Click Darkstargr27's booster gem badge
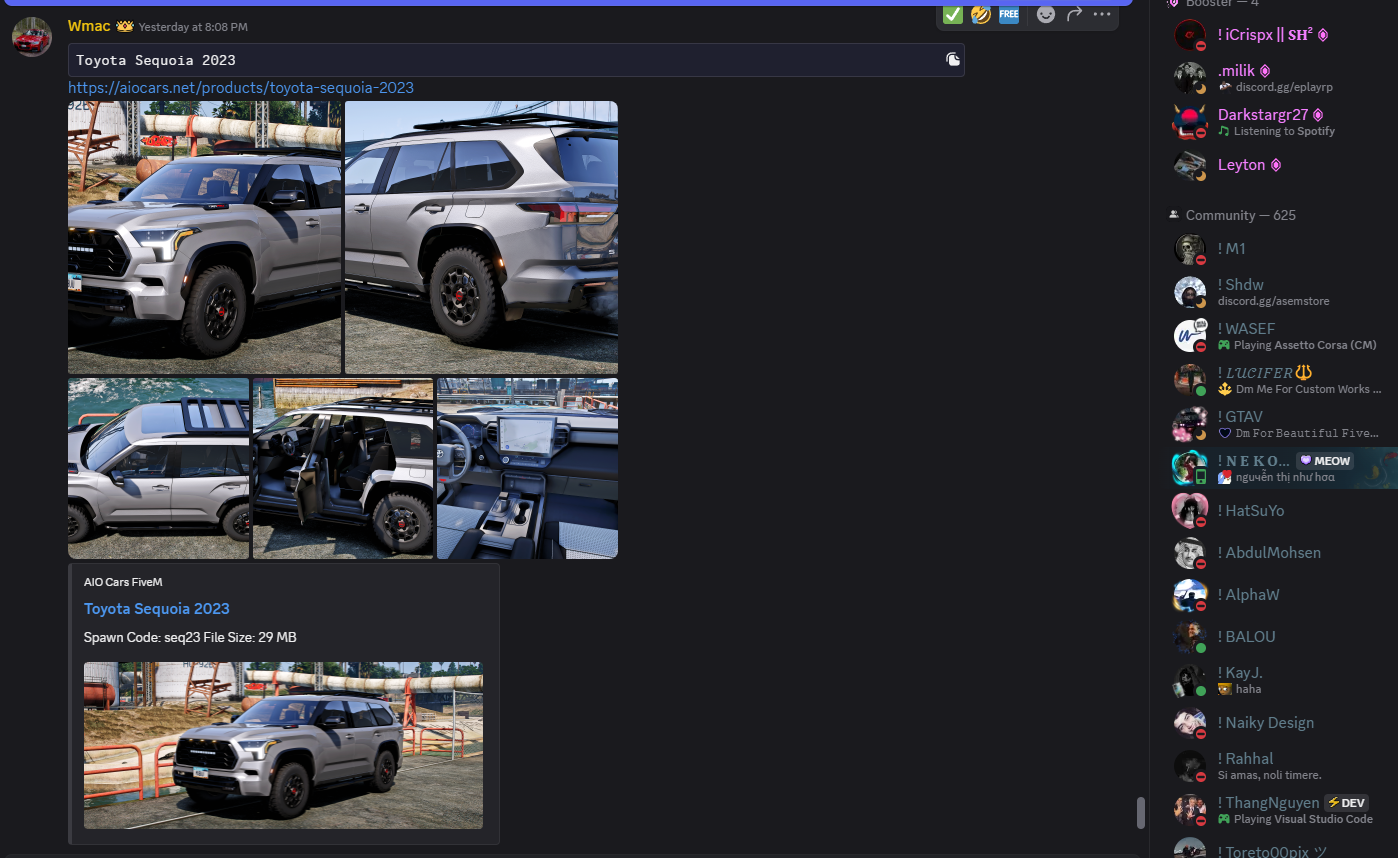 pyautogui.click(x=1318, y=115)
